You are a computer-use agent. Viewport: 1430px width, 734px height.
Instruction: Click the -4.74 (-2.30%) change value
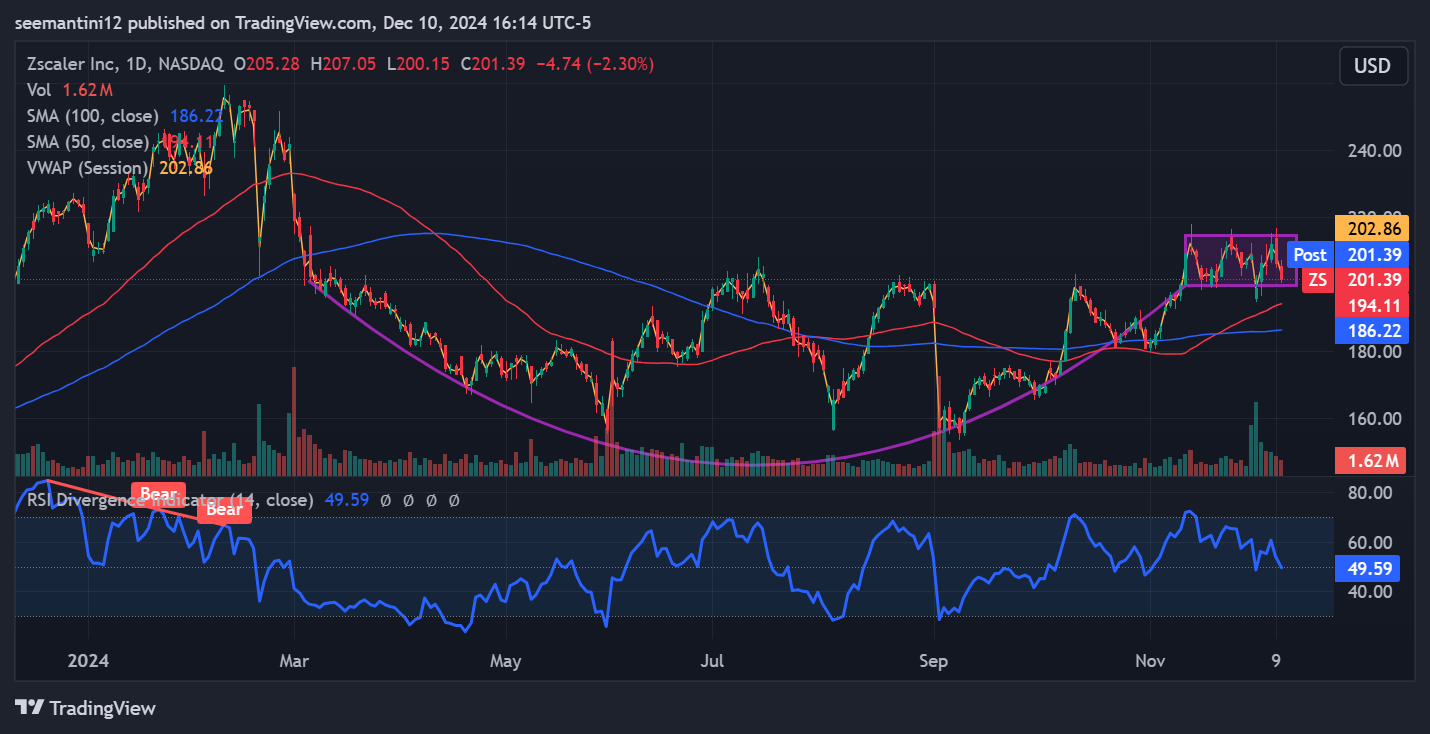click(x=595, y=64)
